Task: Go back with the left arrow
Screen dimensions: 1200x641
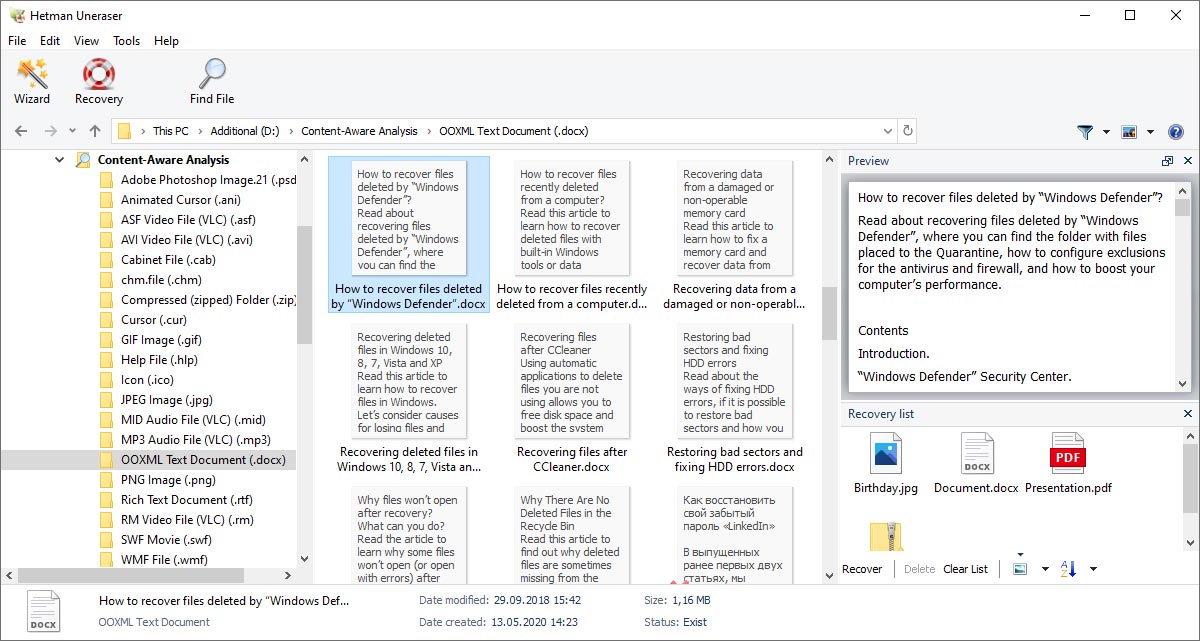Action: [22, 131]
